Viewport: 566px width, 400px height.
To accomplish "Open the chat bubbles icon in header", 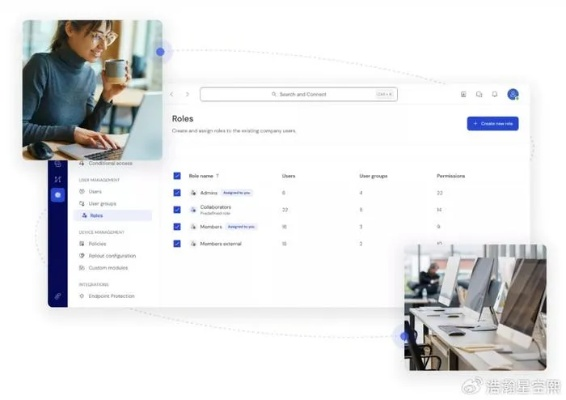I will (x=479, y=94).
